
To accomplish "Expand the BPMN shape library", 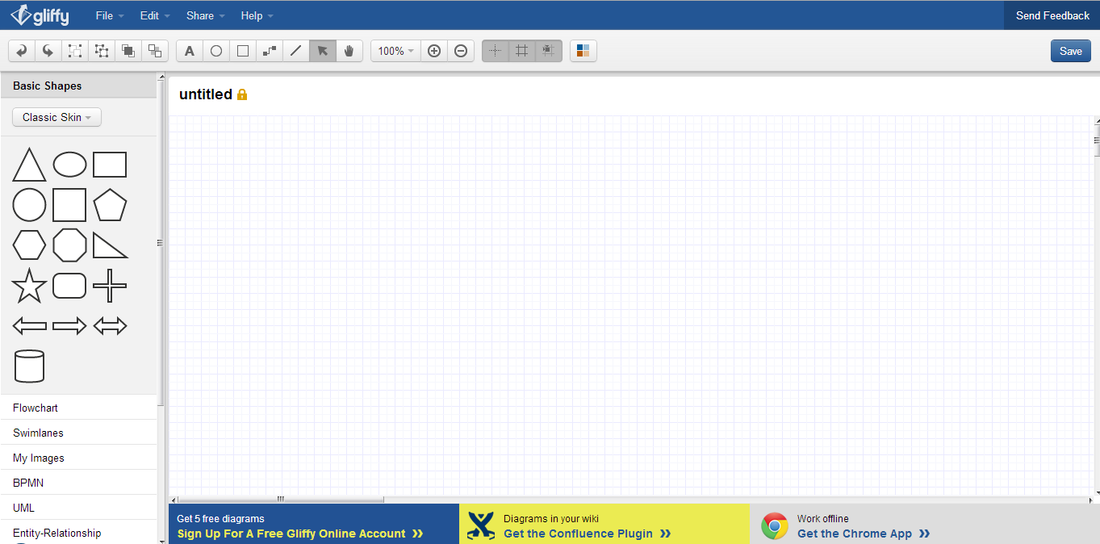I will (x=79, y=483).
